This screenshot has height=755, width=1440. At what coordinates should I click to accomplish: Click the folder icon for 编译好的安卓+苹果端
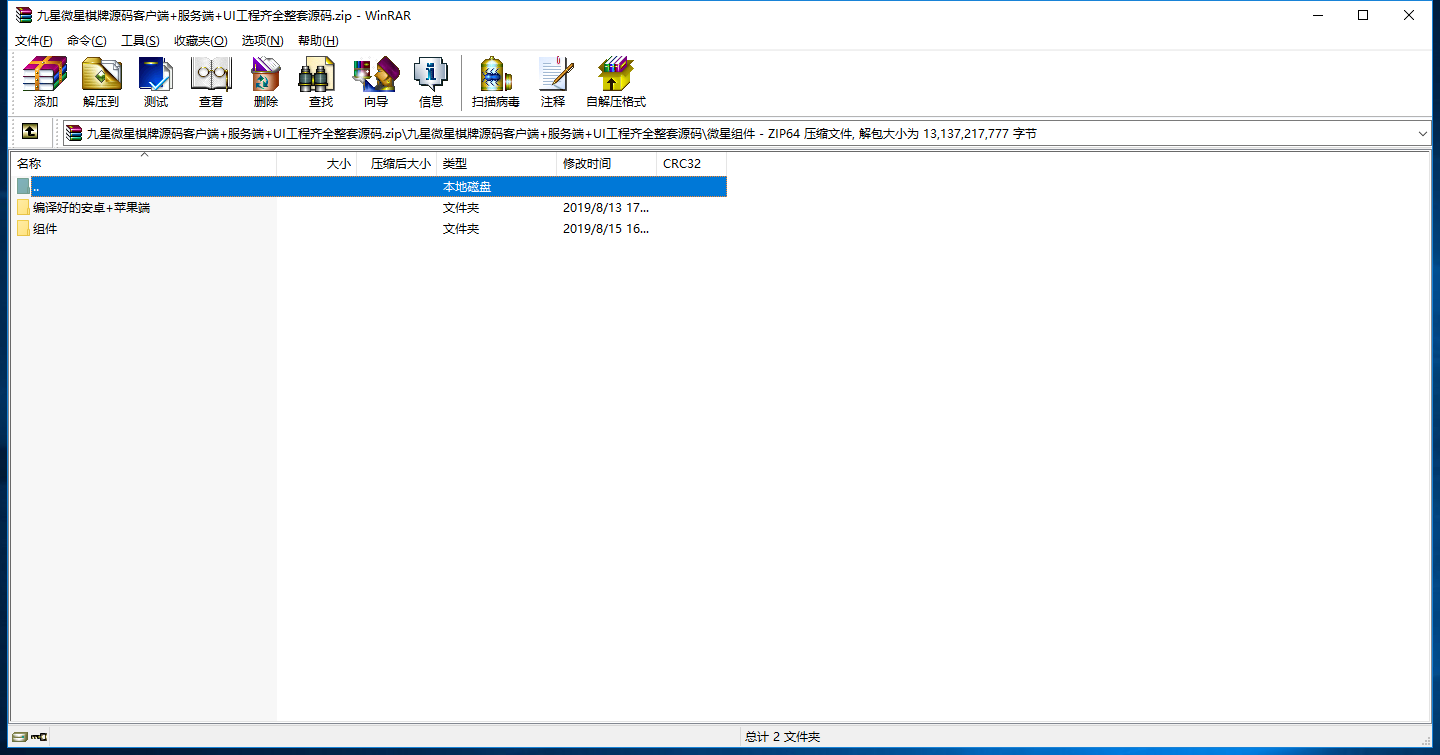pos(23,208)
